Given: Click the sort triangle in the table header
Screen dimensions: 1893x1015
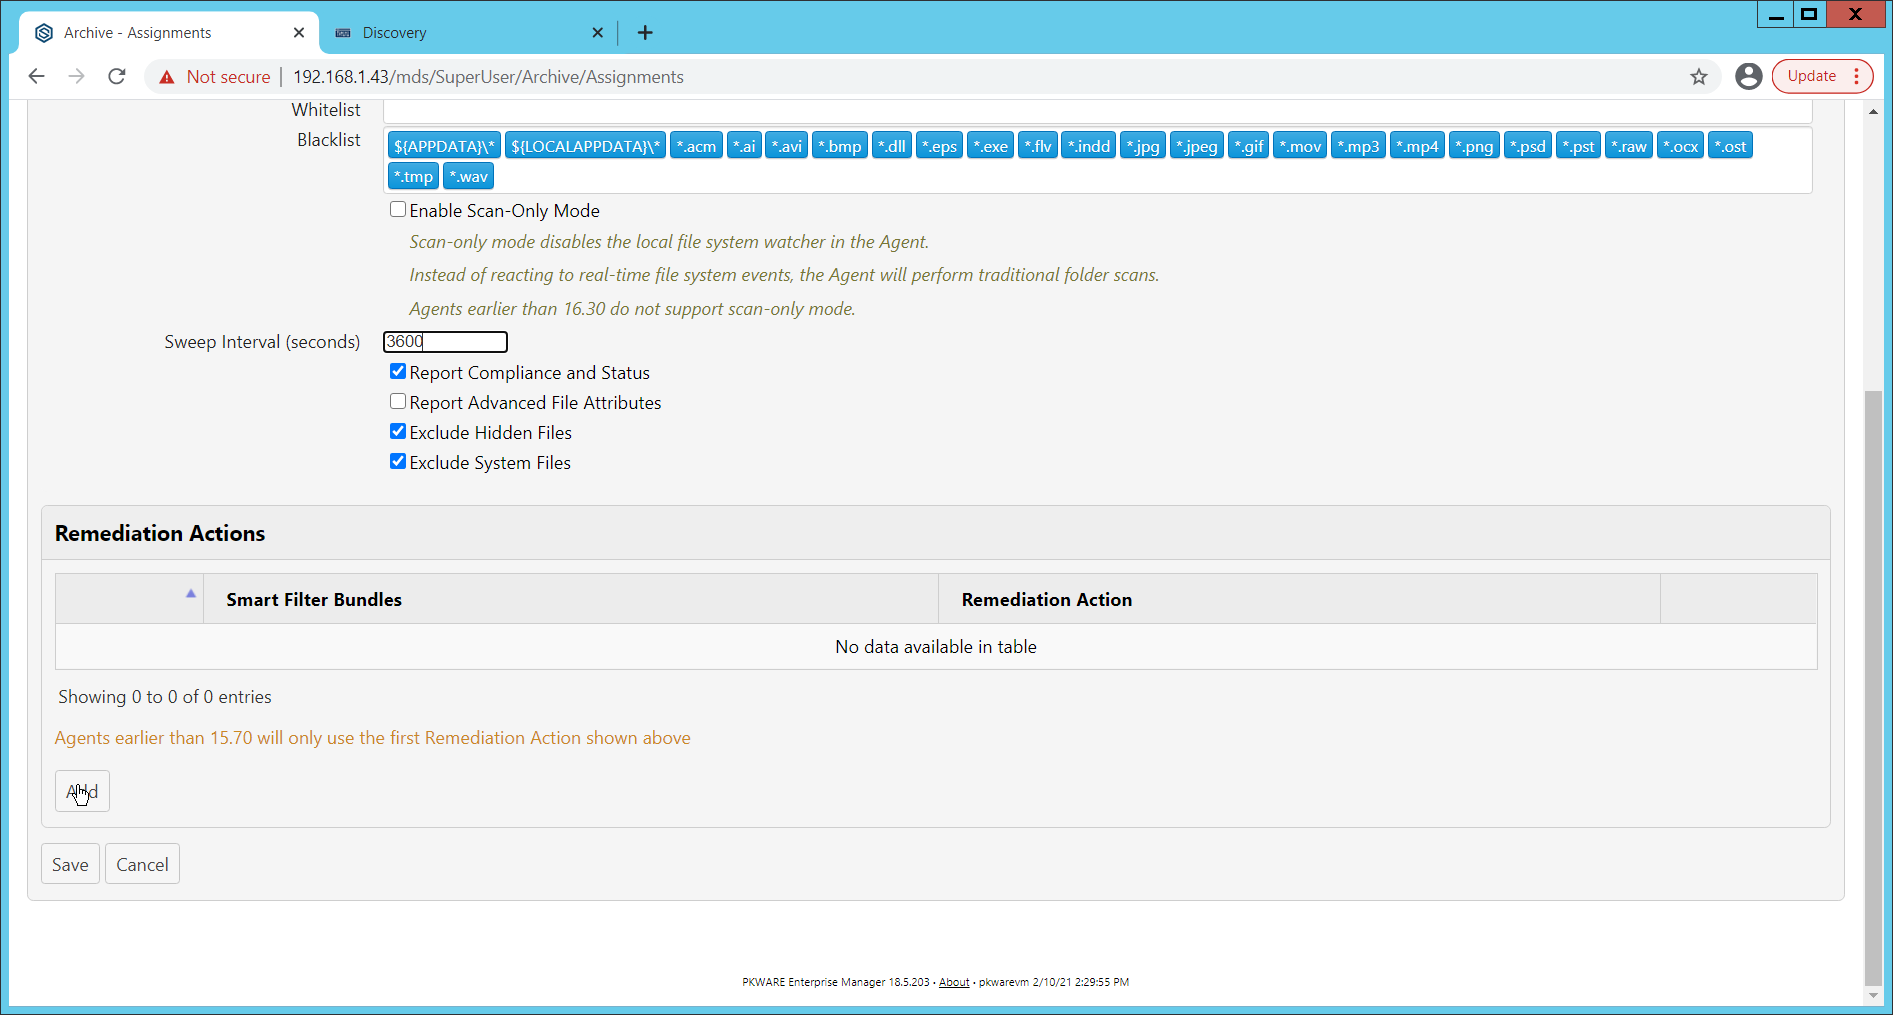Looking at the screenshot, I should pos(190,594).
